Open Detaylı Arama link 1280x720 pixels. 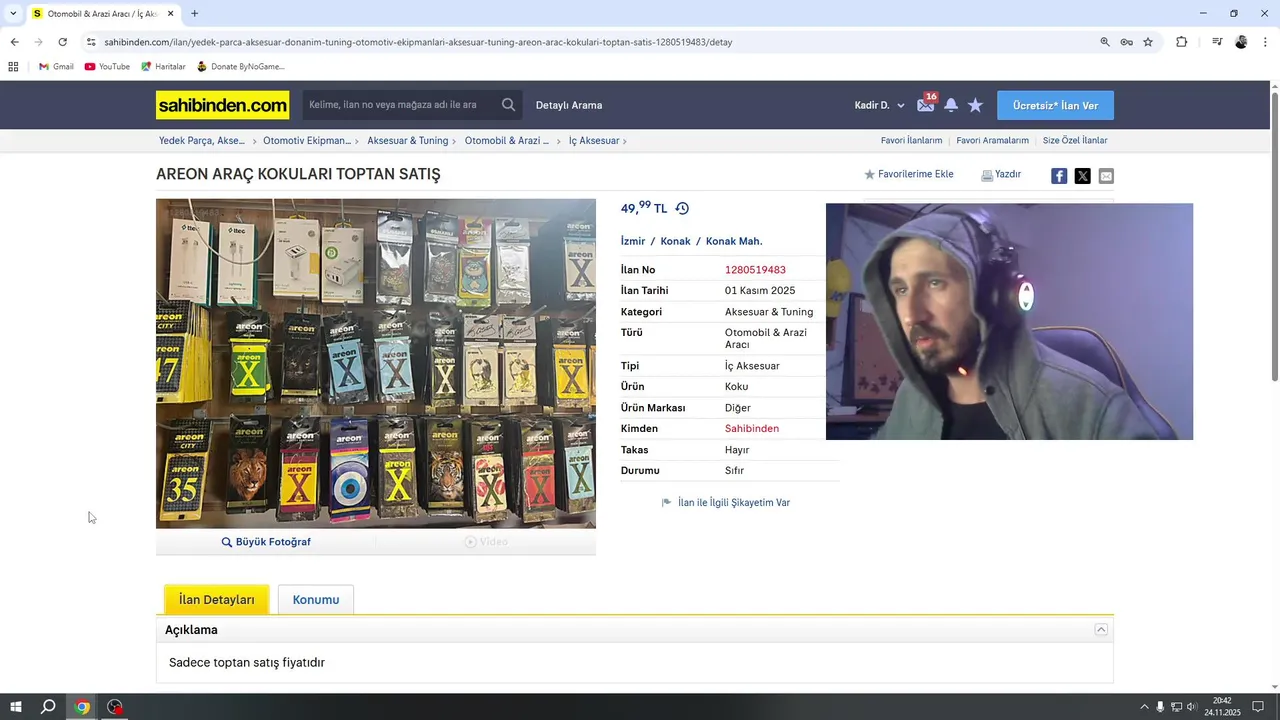(569, 105)
